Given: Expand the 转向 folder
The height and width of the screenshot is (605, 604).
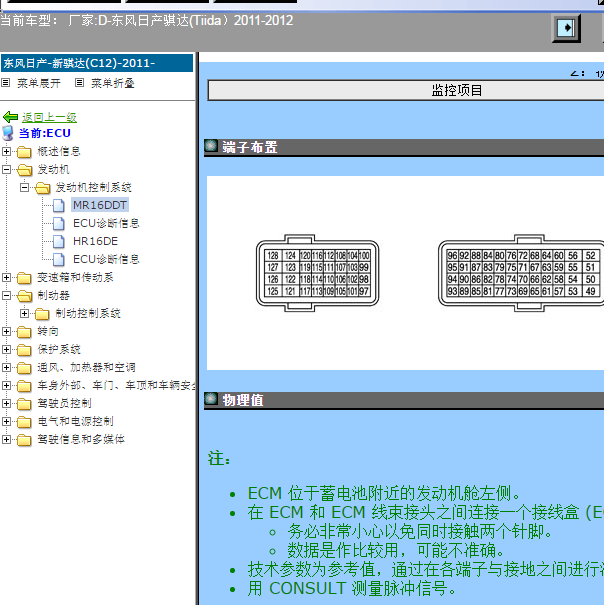Looking at the screenshot, I should point(6,331).
